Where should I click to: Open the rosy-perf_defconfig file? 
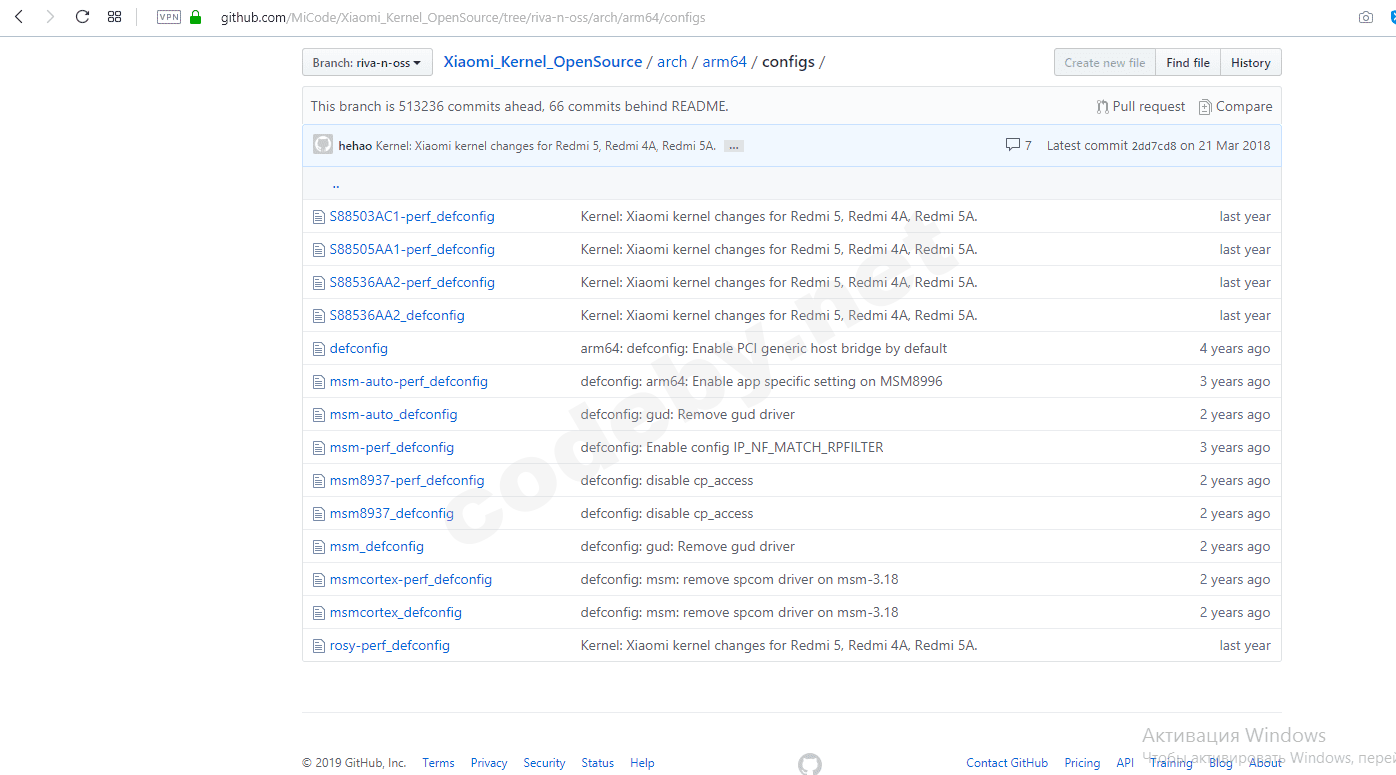(x=389, y=646)
